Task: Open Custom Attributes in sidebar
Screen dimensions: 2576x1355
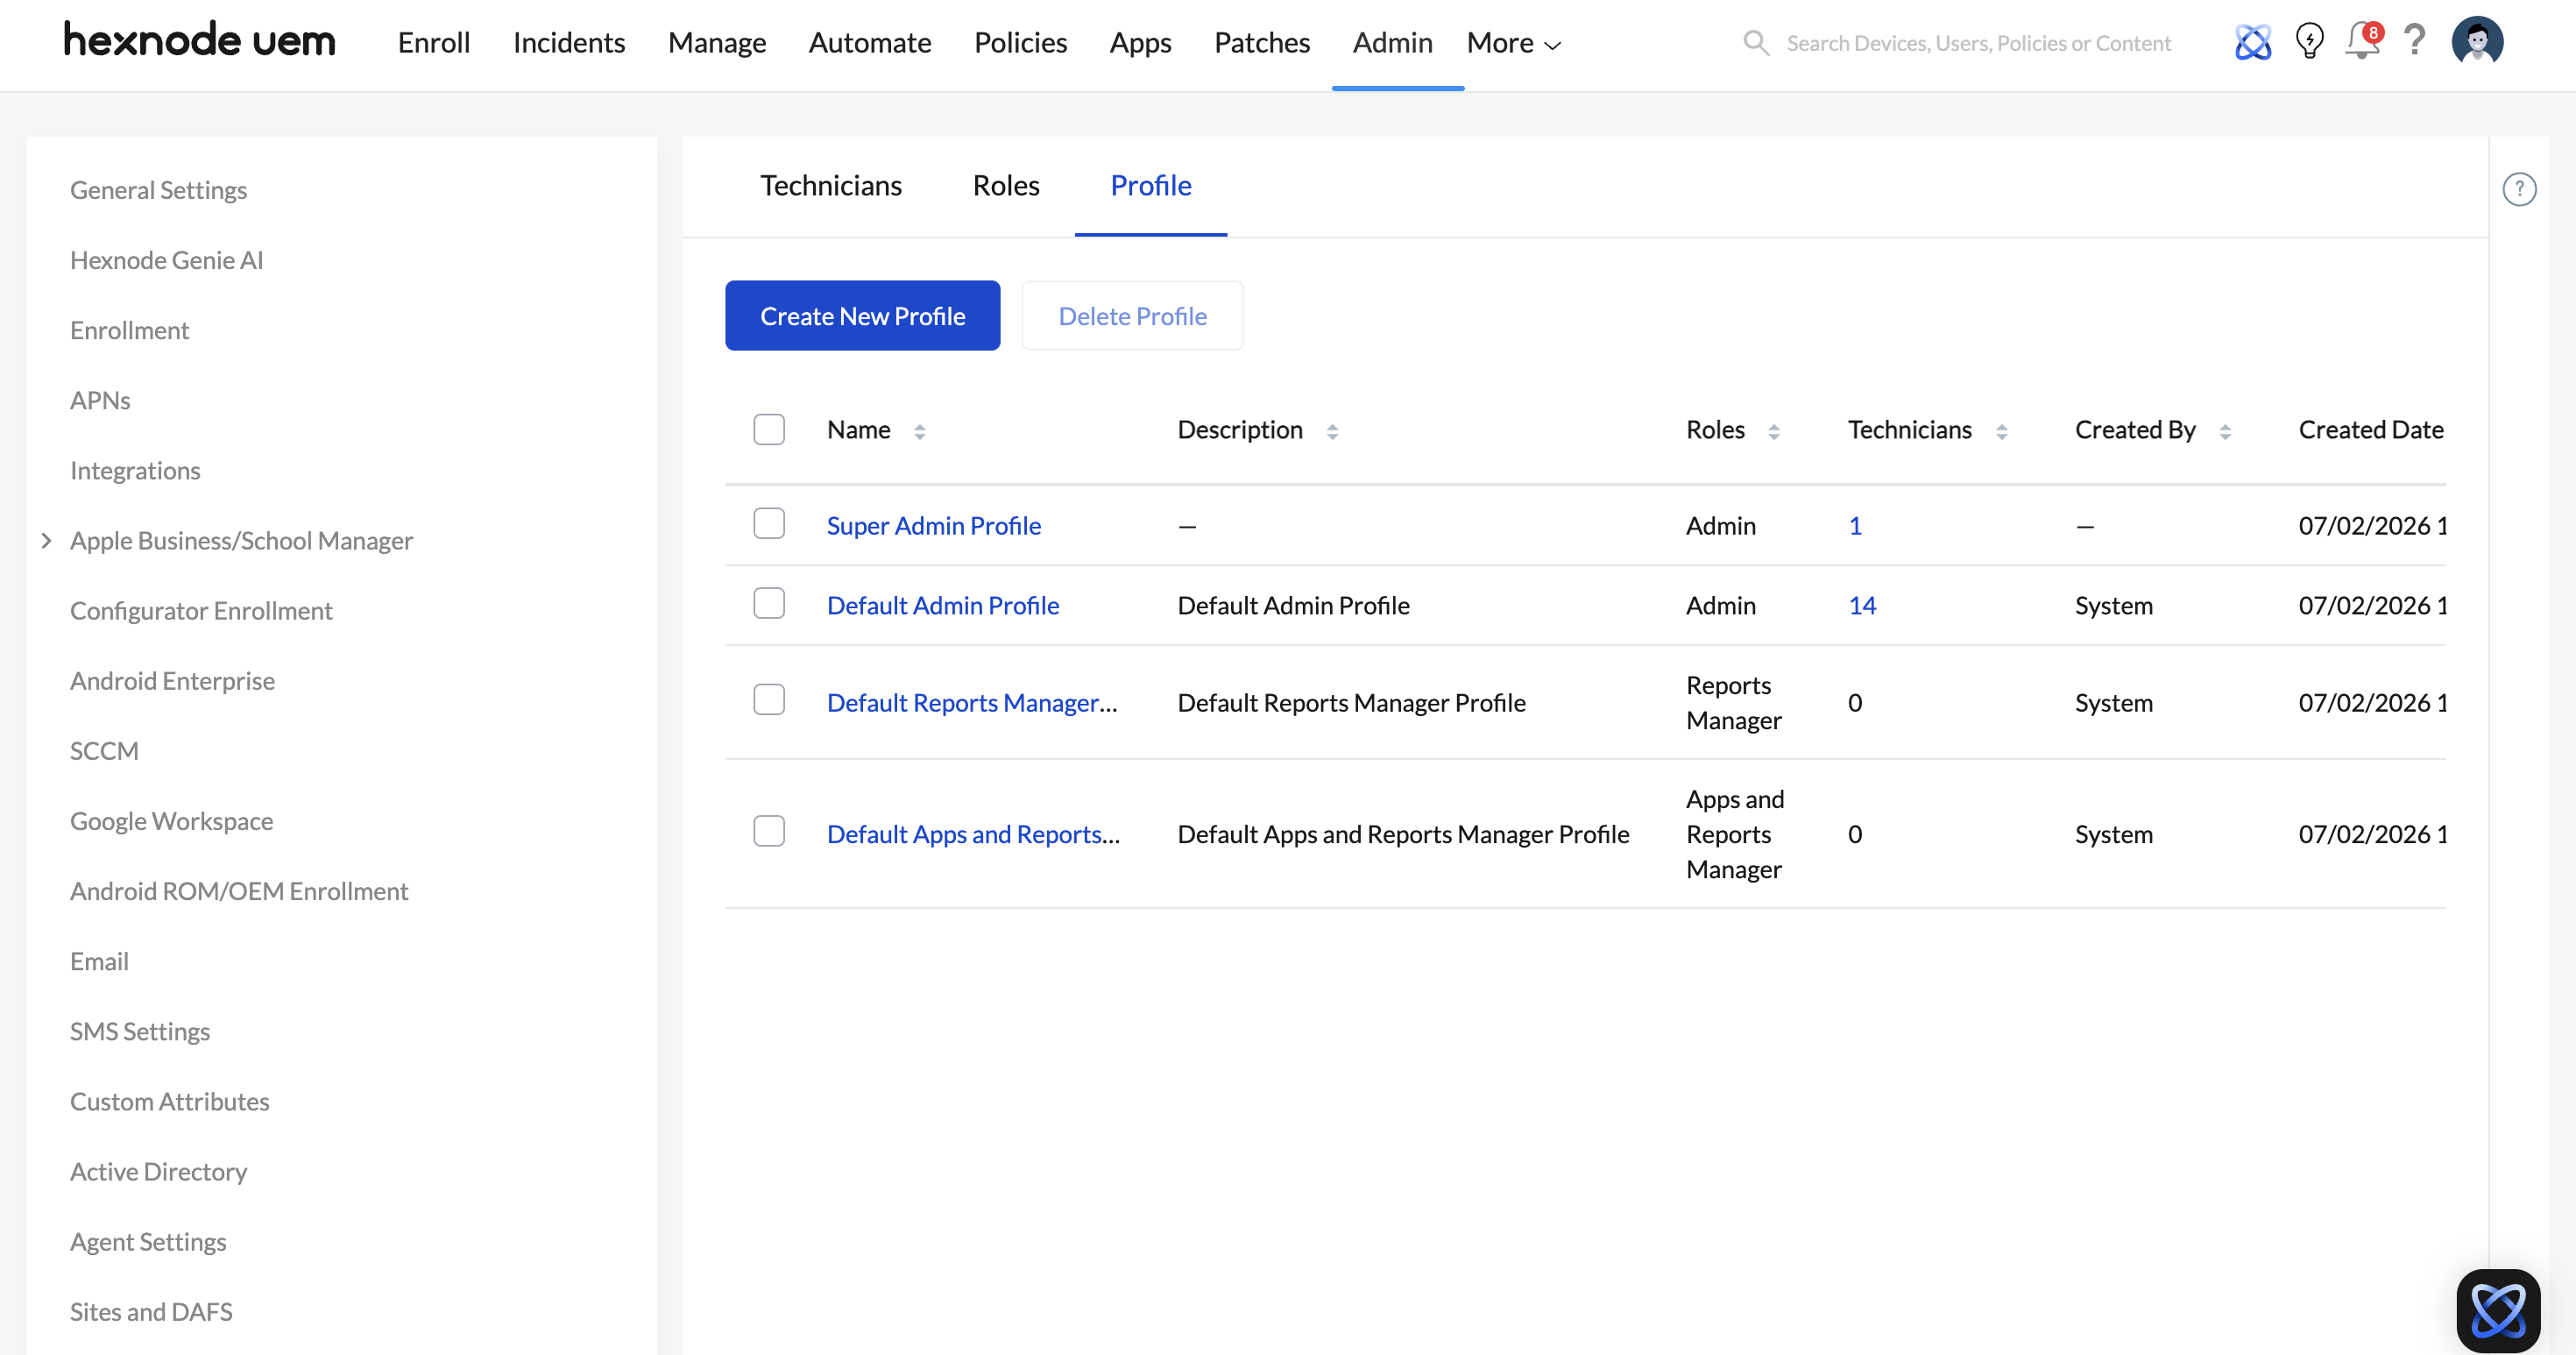Action: click(169, 1100)
